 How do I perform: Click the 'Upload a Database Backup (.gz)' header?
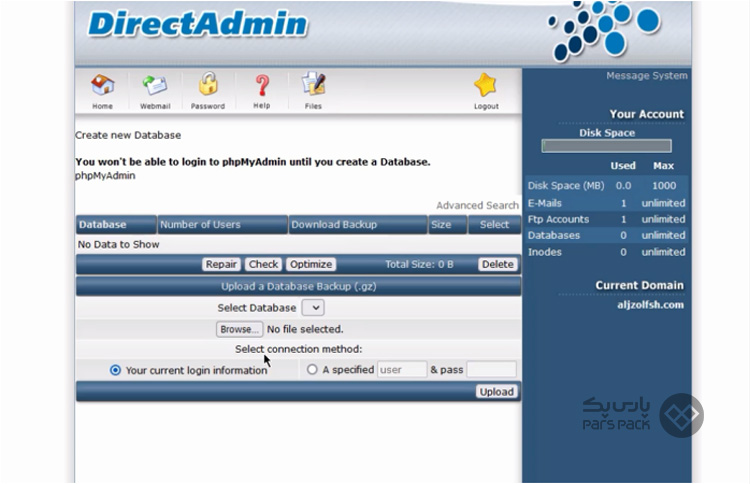click(x=298, y=286)
